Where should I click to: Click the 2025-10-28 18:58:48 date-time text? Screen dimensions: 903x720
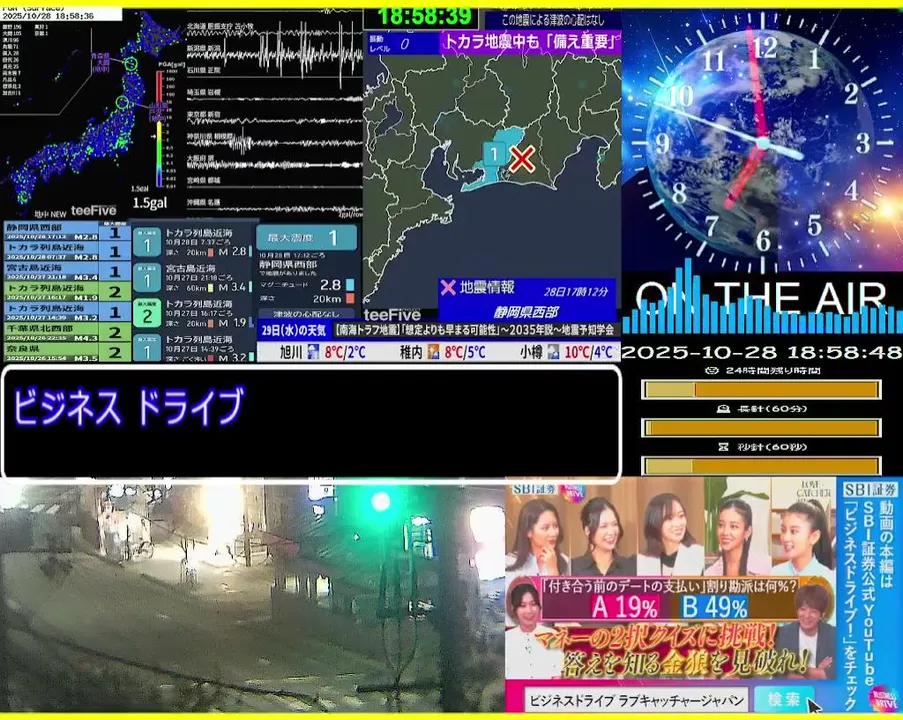(x=762, y=353)
